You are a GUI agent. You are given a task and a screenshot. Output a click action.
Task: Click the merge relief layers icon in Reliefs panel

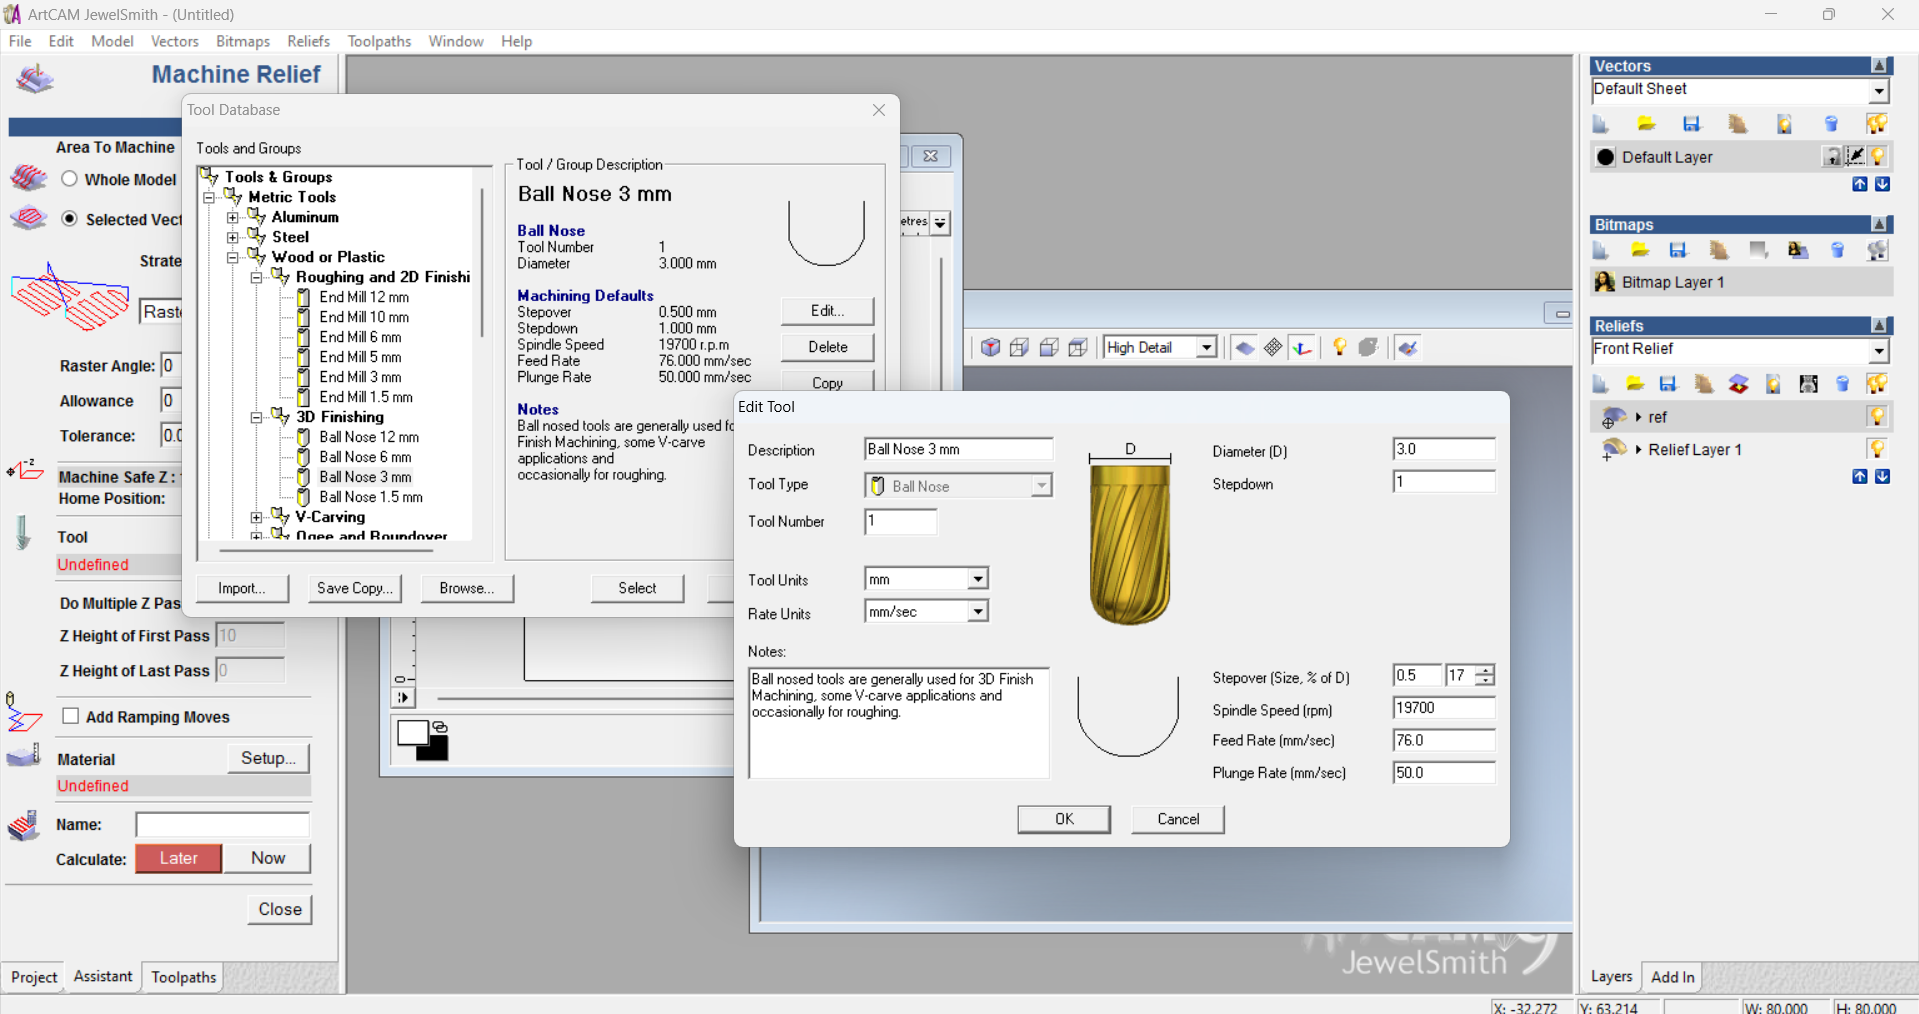point(1739,384)
